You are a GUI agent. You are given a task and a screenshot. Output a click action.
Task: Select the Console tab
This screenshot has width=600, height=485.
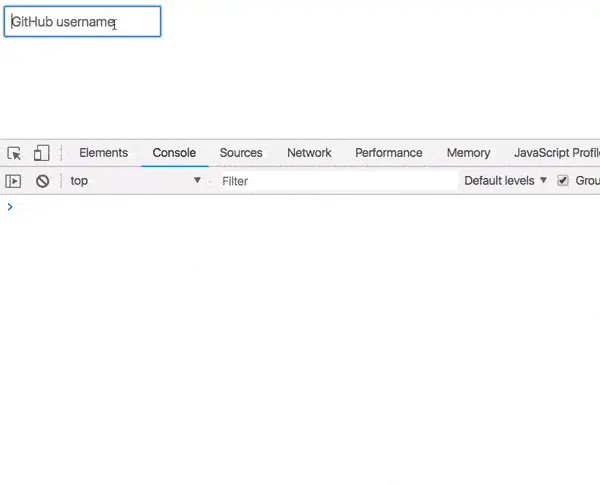(x=174, y=153)
